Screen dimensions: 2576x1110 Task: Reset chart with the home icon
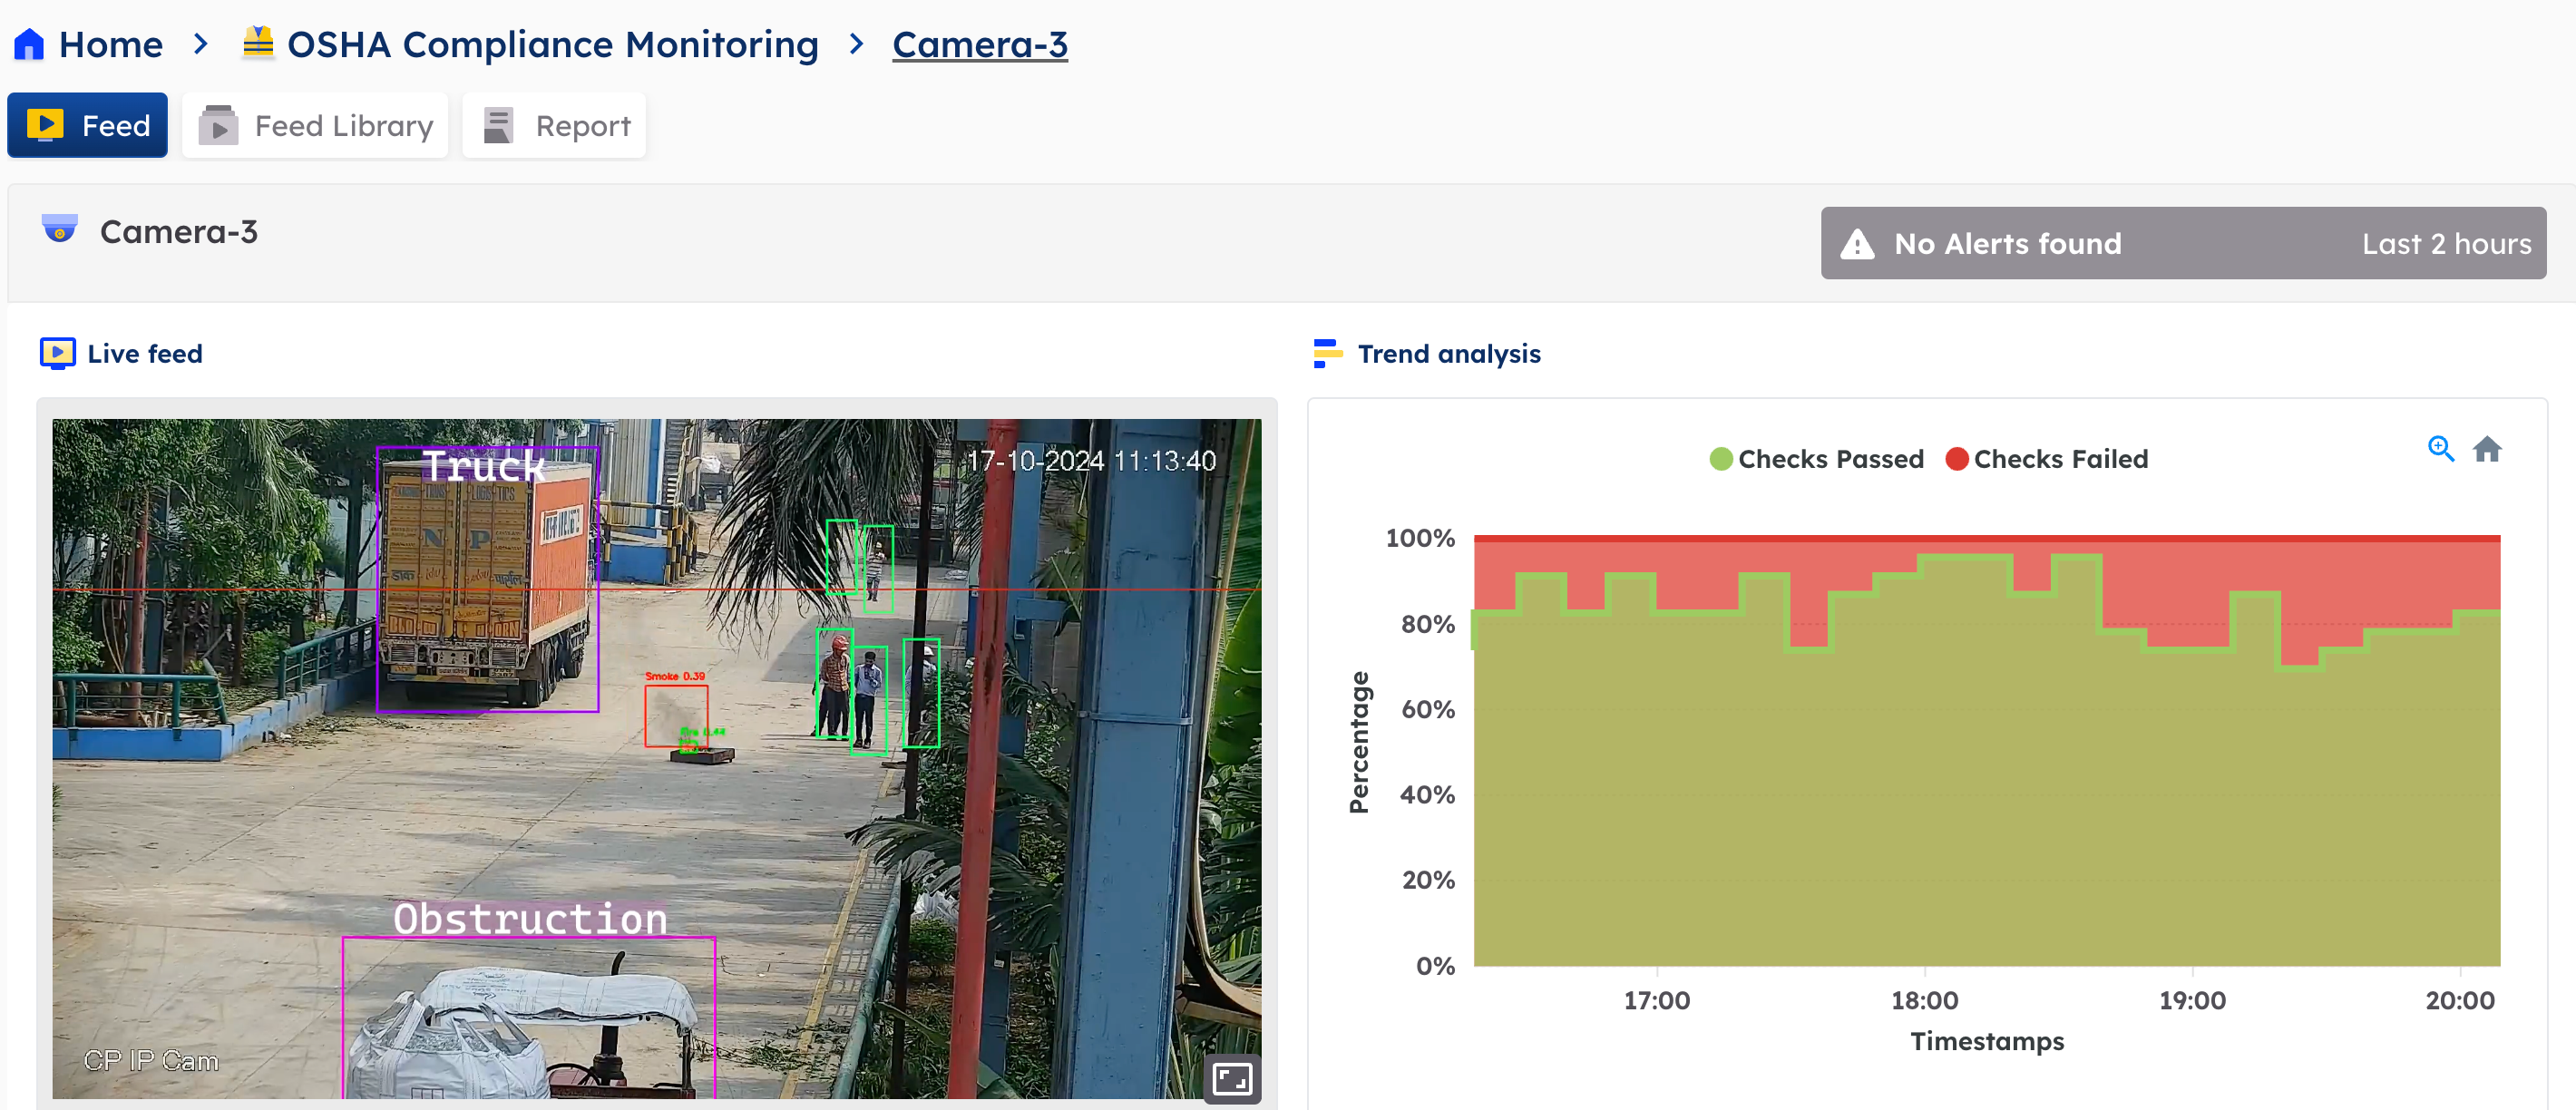[x=2487, y=449]
